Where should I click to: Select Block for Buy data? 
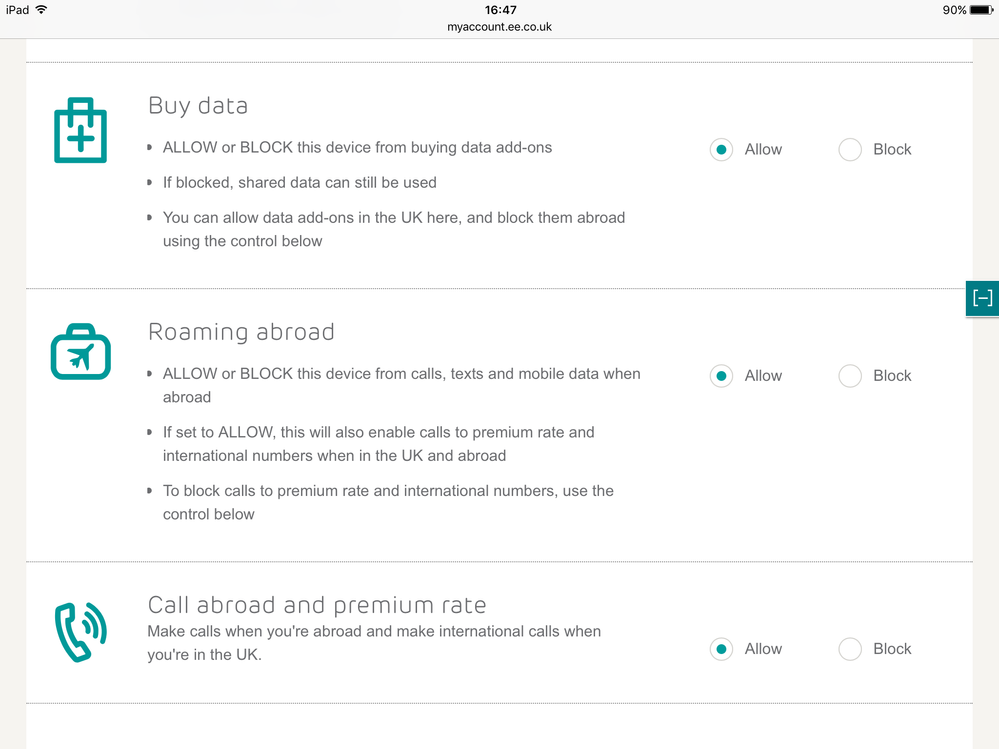[x=850, y=150]
